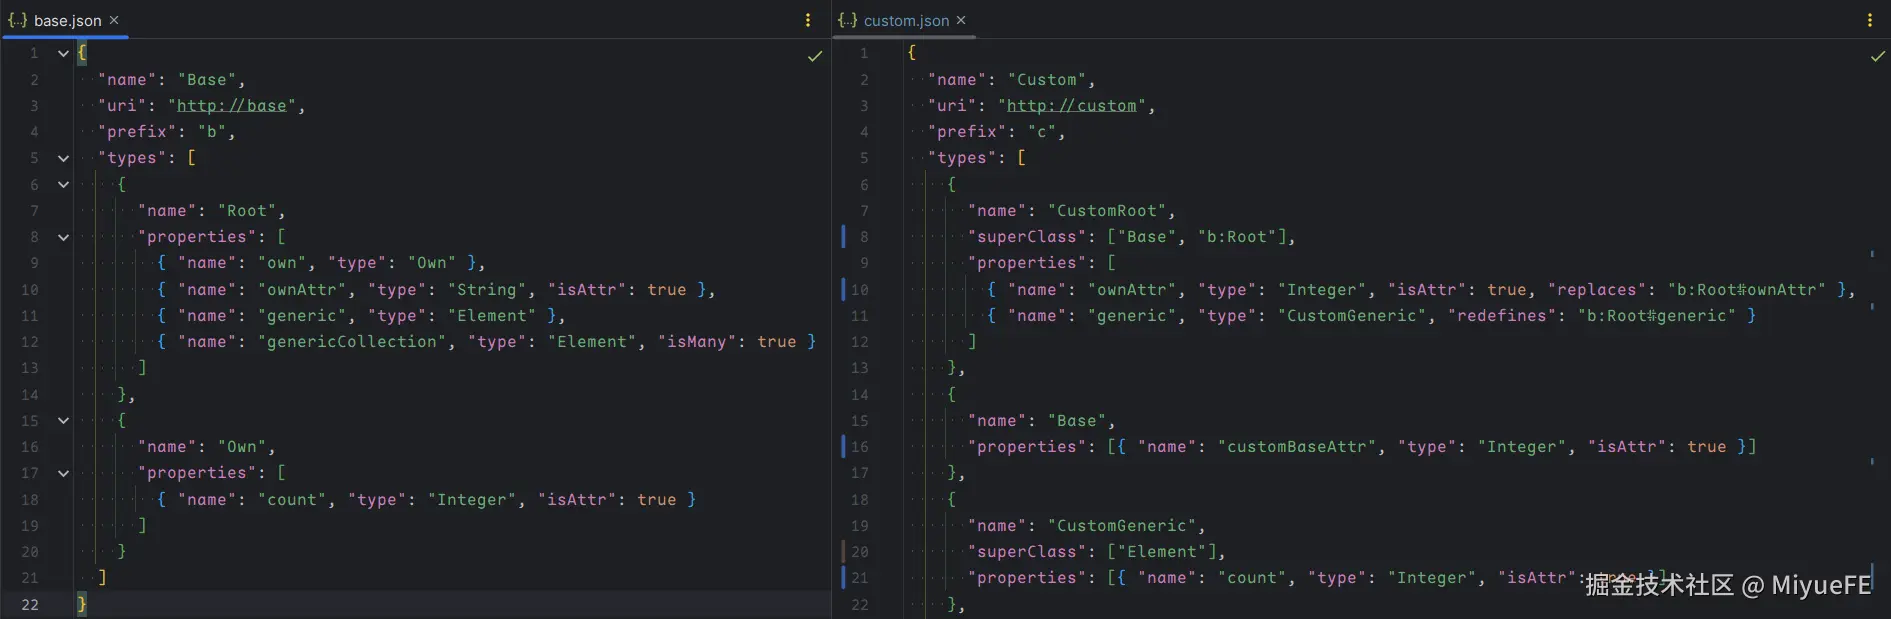Open custom.json editor options menu
The width and height of the screenshot is (1891, 619).
(x=1870, y=20)
